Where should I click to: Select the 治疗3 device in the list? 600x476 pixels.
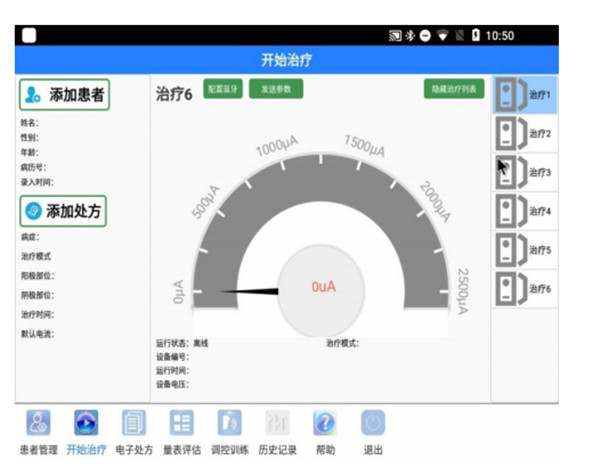(x=525, y=172)
